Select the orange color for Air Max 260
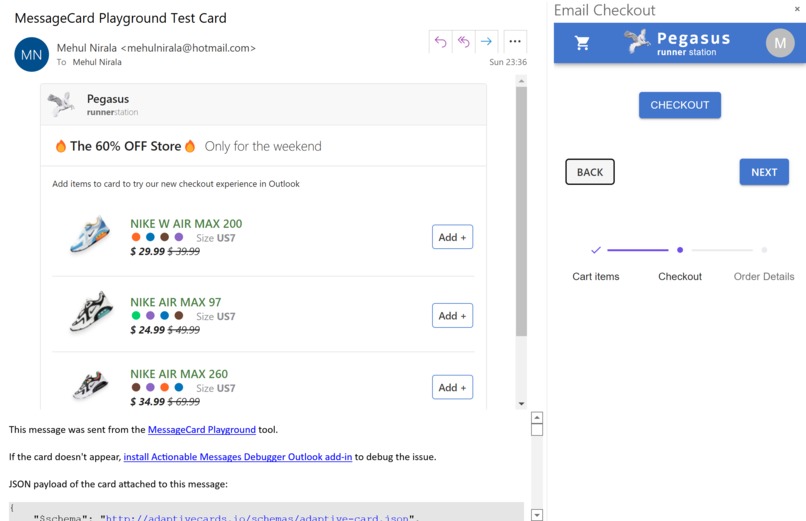806x521 pixels. [164, 387]
